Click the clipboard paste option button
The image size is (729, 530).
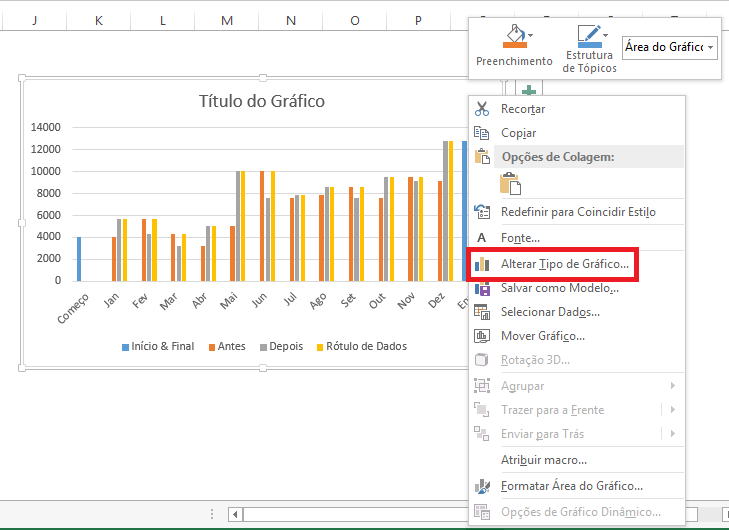tap(510, 183)
